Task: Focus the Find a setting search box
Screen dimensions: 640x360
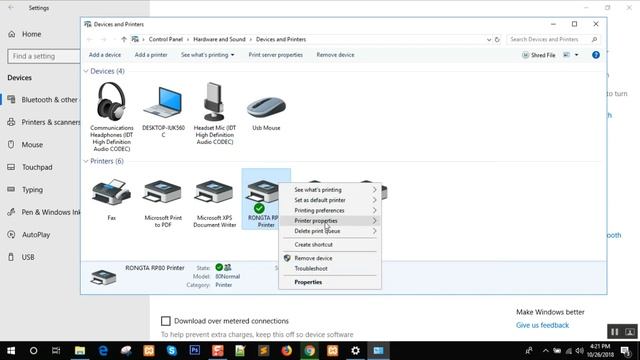Action: point(44,56)
